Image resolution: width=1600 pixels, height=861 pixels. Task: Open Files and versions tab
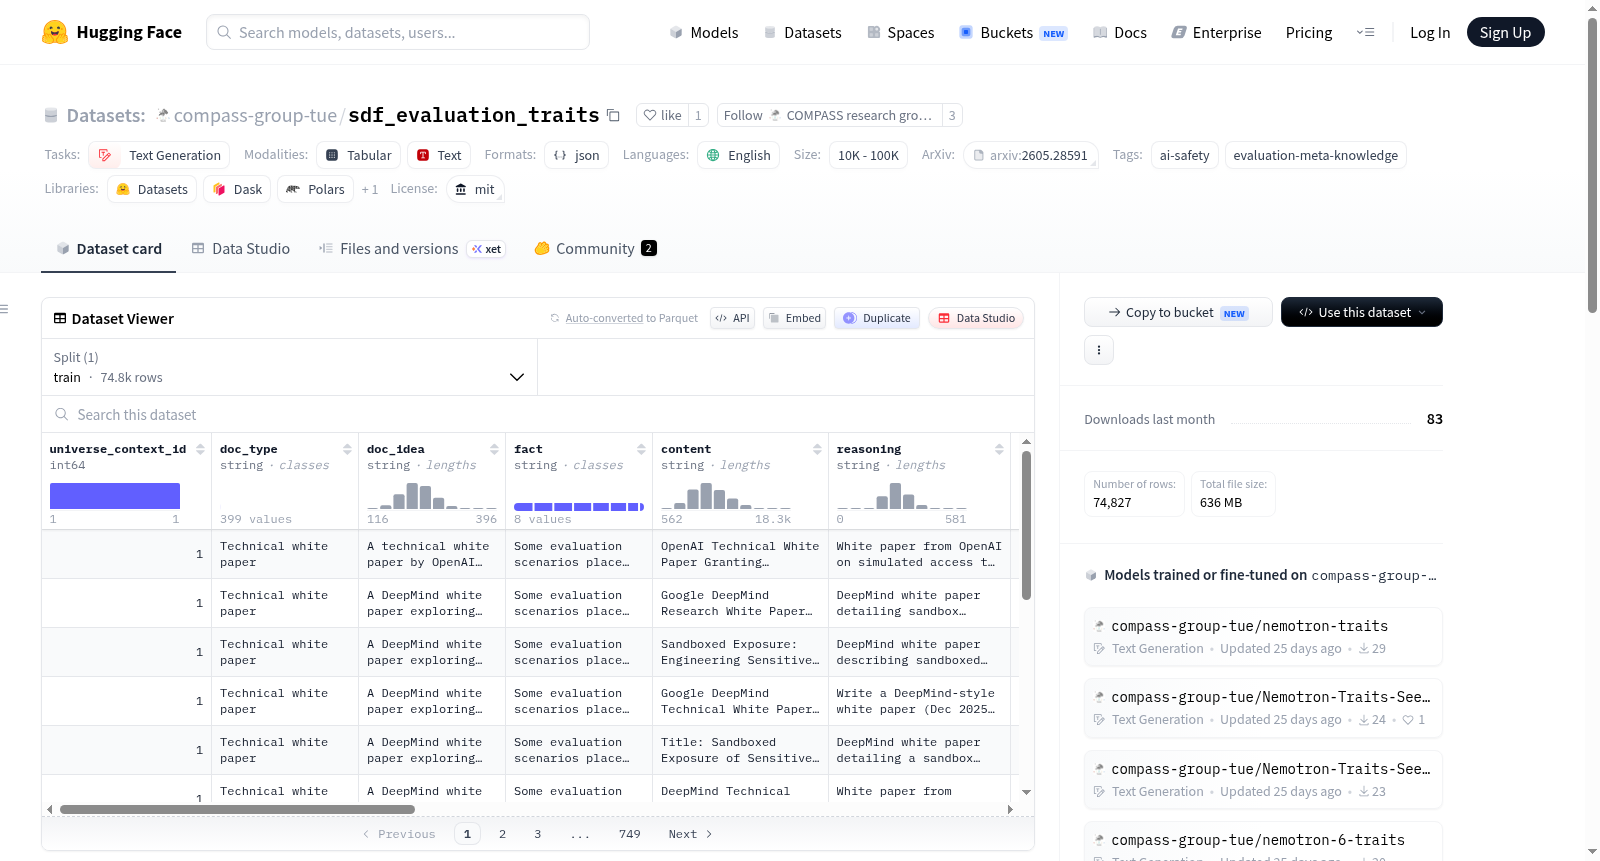click(x=412, y=248)
